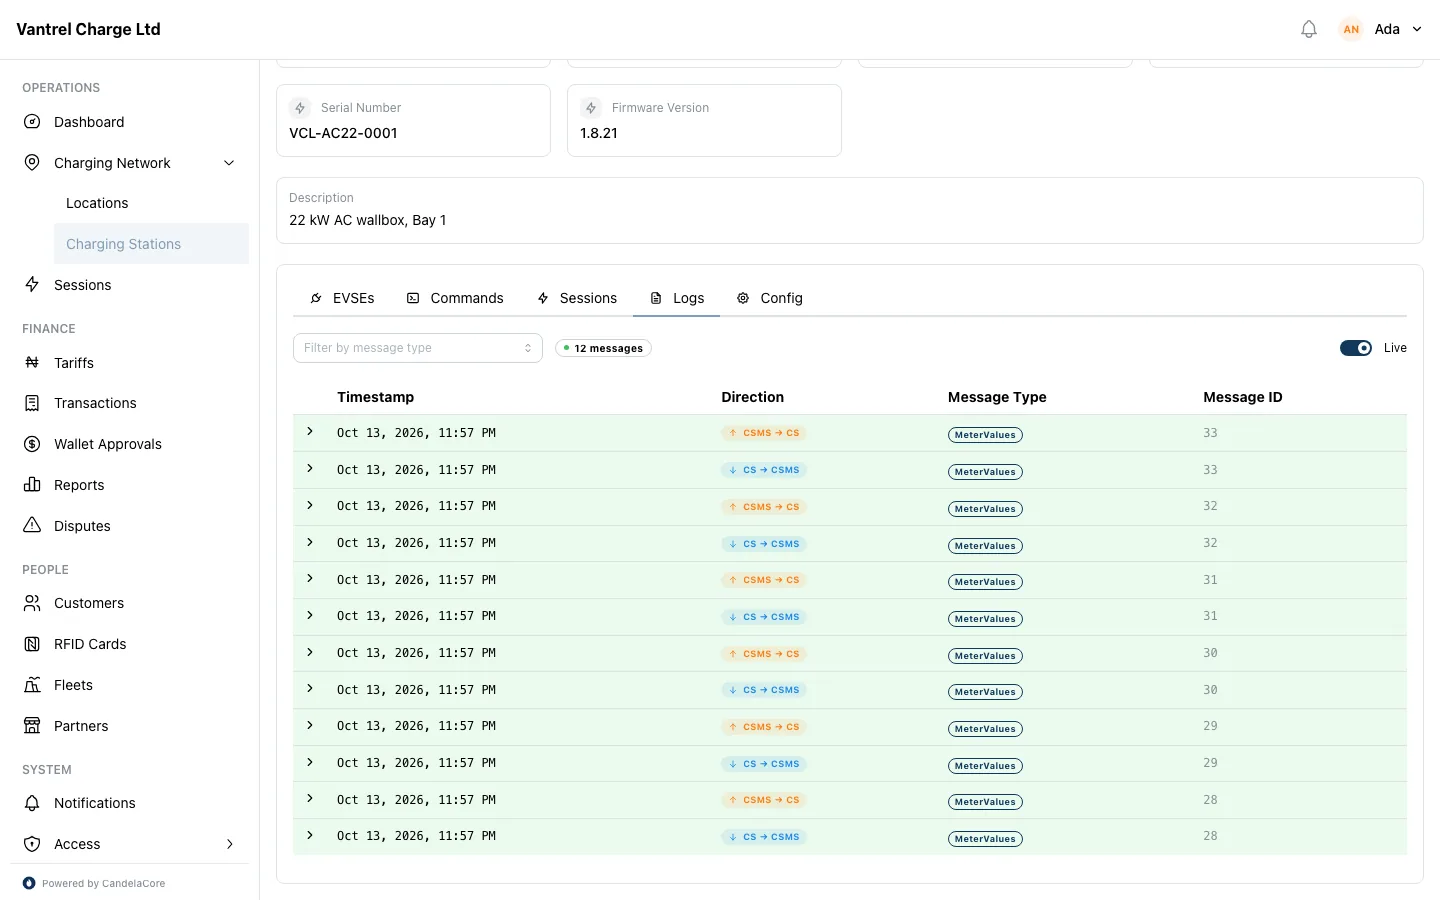
Task: Open the Filter by message type dropdown
Action: coord(418,348)
